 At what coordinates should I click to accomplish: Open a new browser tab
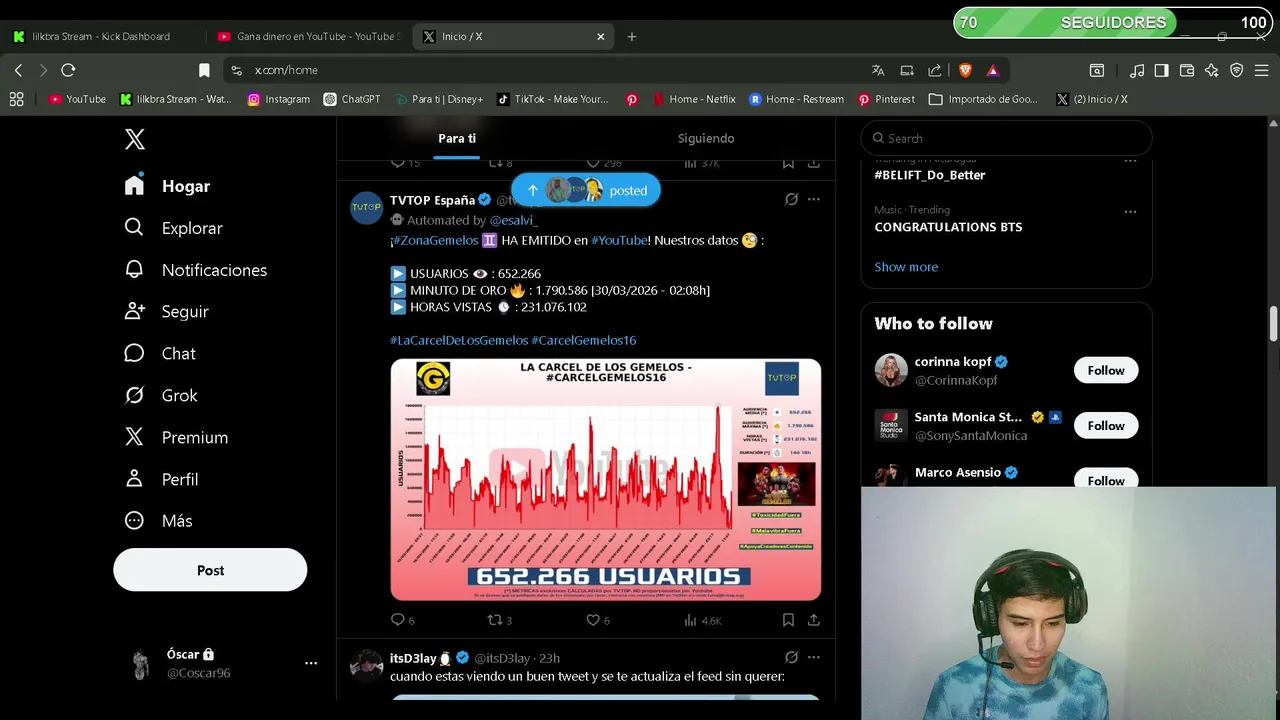(x=631, y=36)
